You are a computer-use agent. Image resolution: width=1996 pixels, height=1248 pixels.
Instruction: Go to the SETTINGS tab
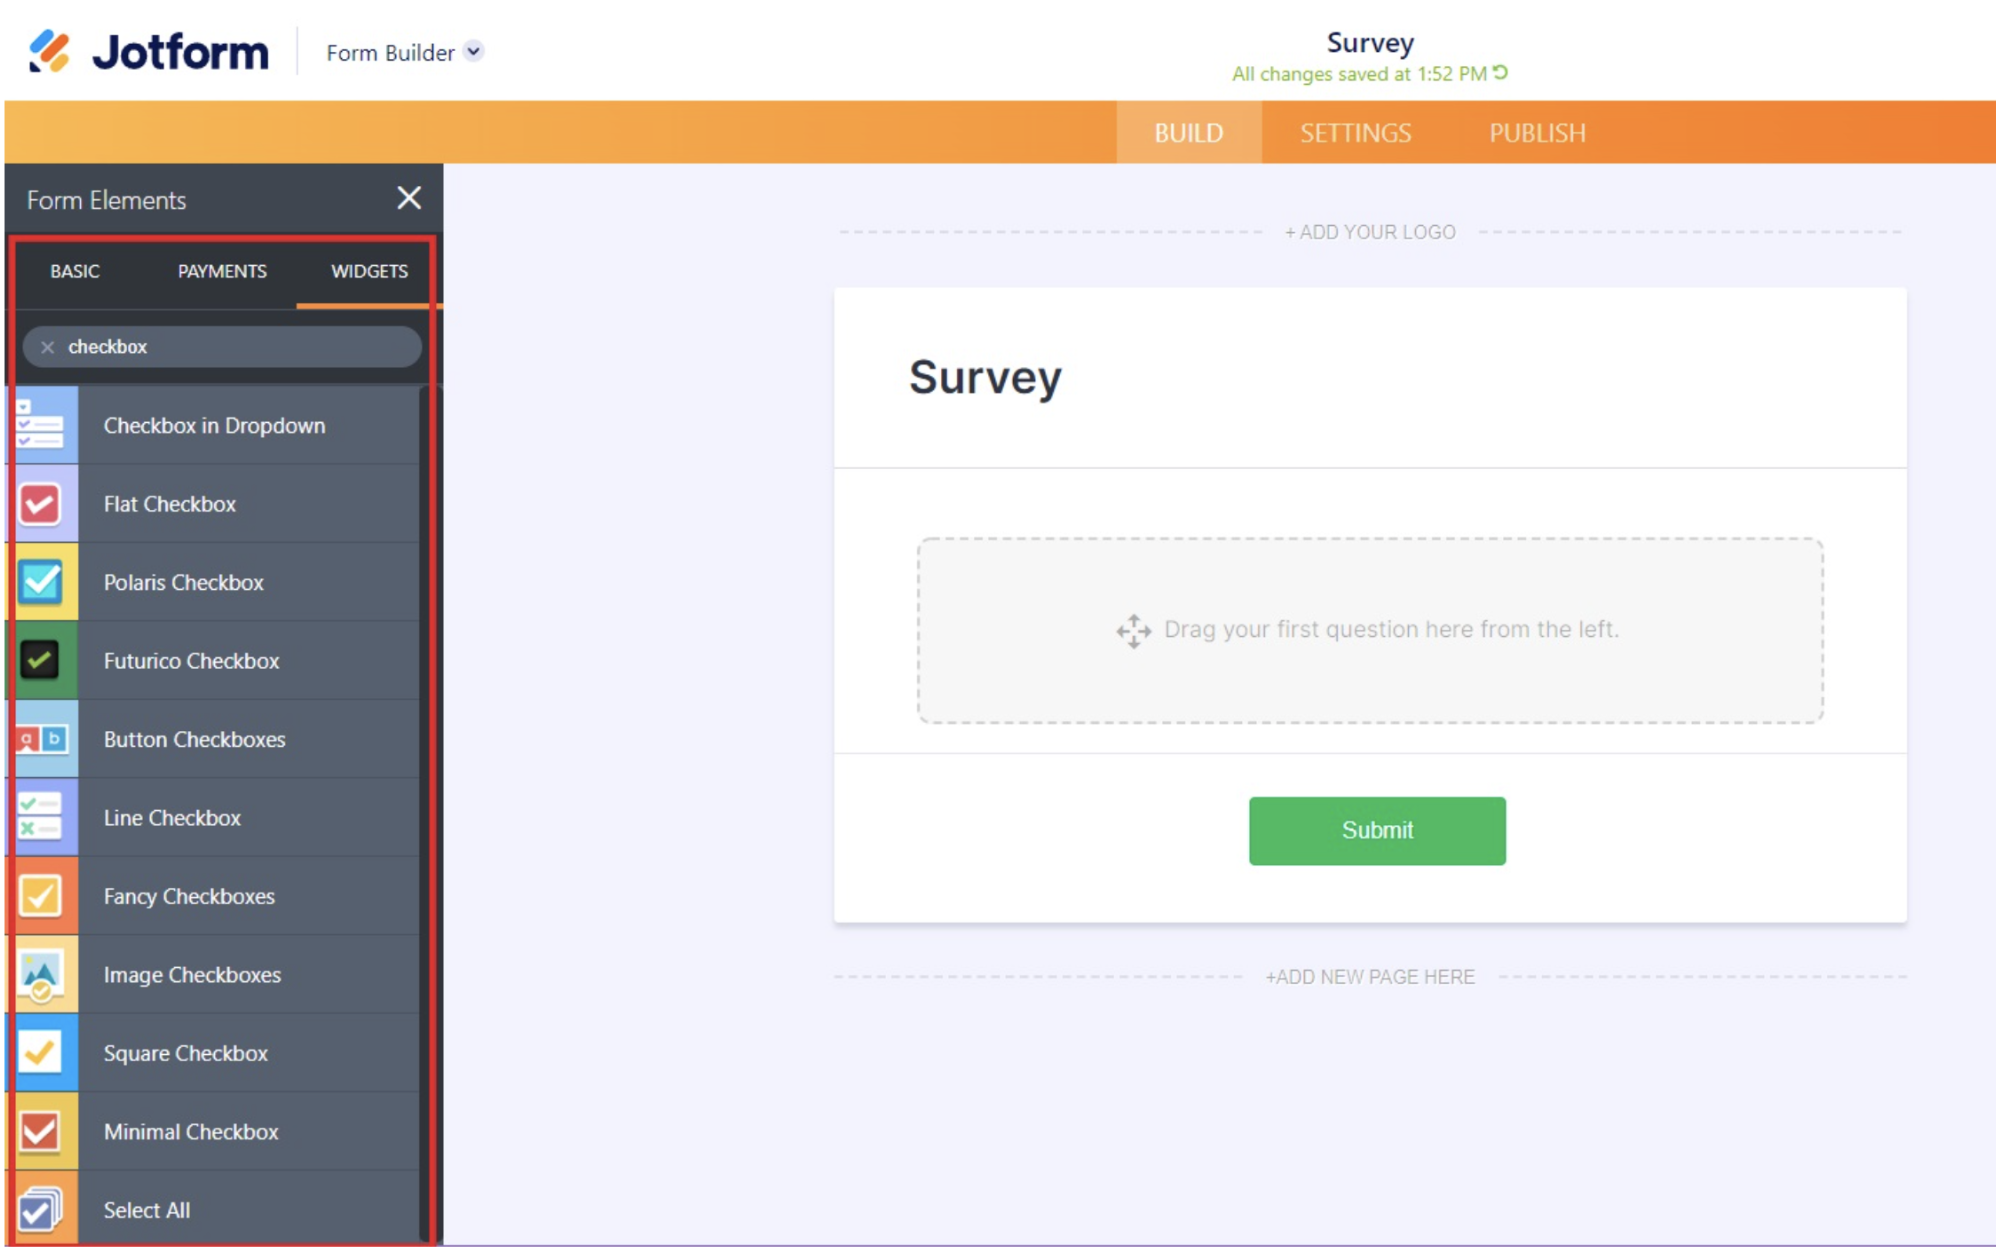tap(1355, 133)
